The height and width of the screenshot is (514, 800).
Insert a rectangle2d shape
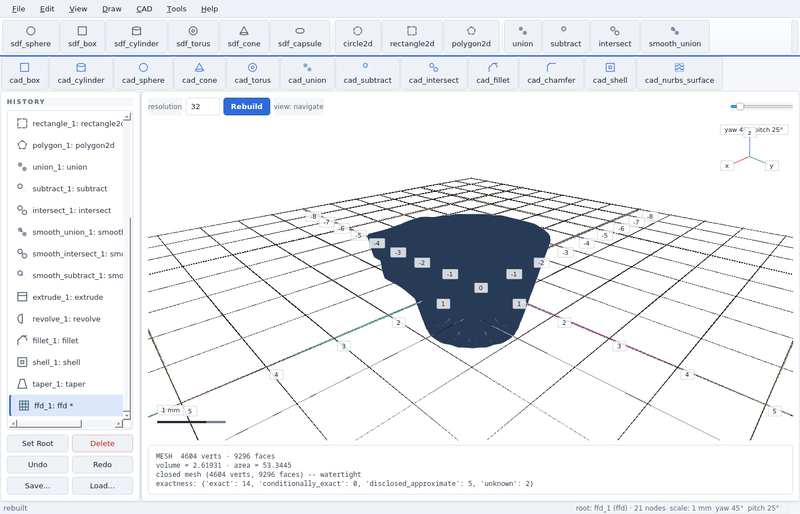click(412, 37)
